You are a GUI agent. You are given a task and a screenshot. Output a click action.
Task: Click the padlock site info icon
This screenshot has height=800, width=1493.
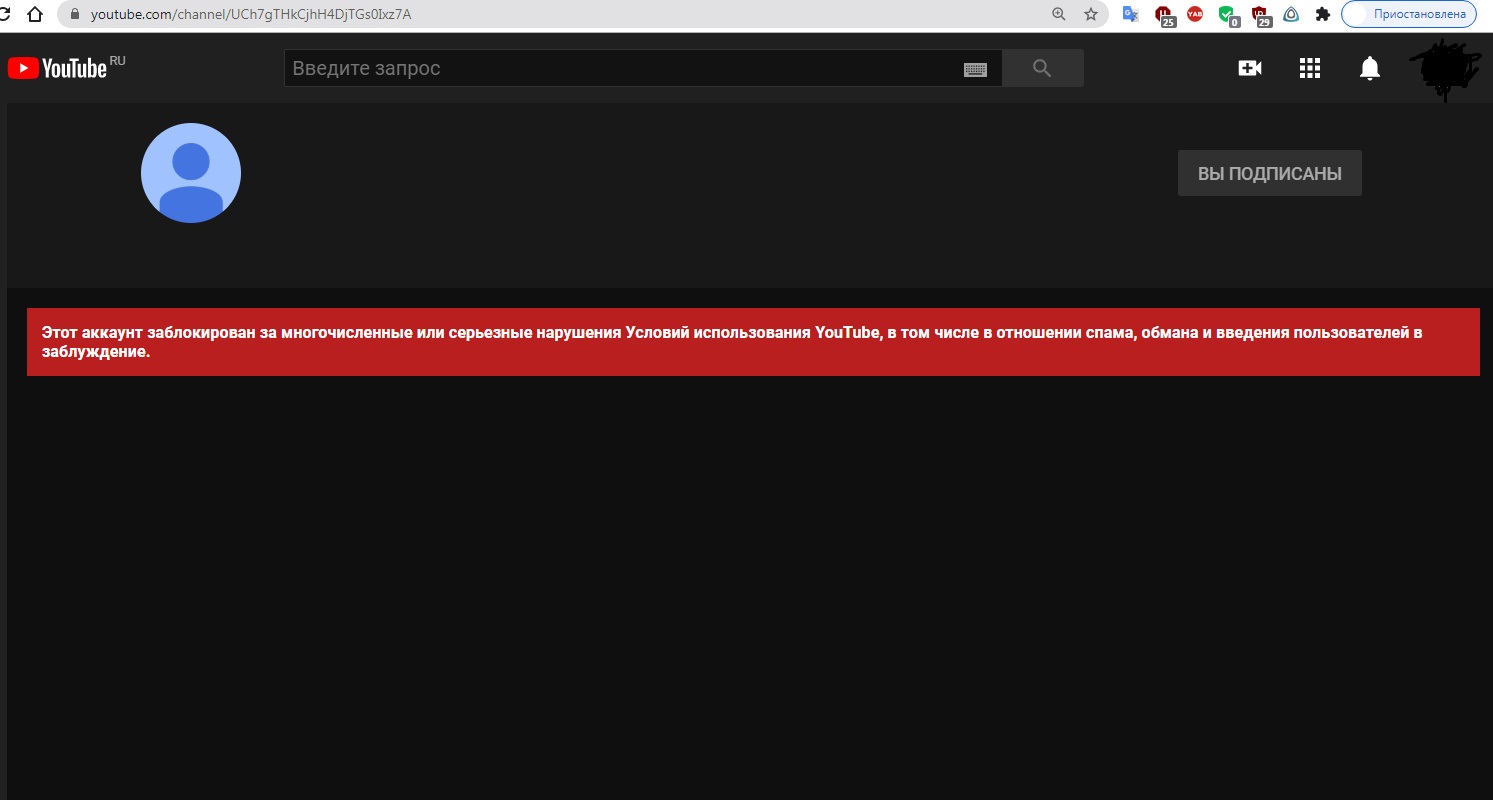click(75, 14)
